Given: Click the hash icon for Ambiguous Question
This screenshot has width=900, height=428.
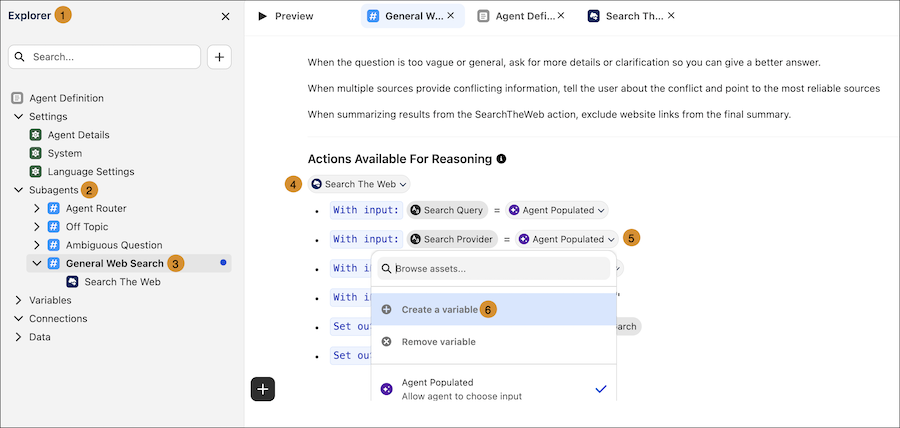Looking at the screenshot, I should tap(53, 245).
